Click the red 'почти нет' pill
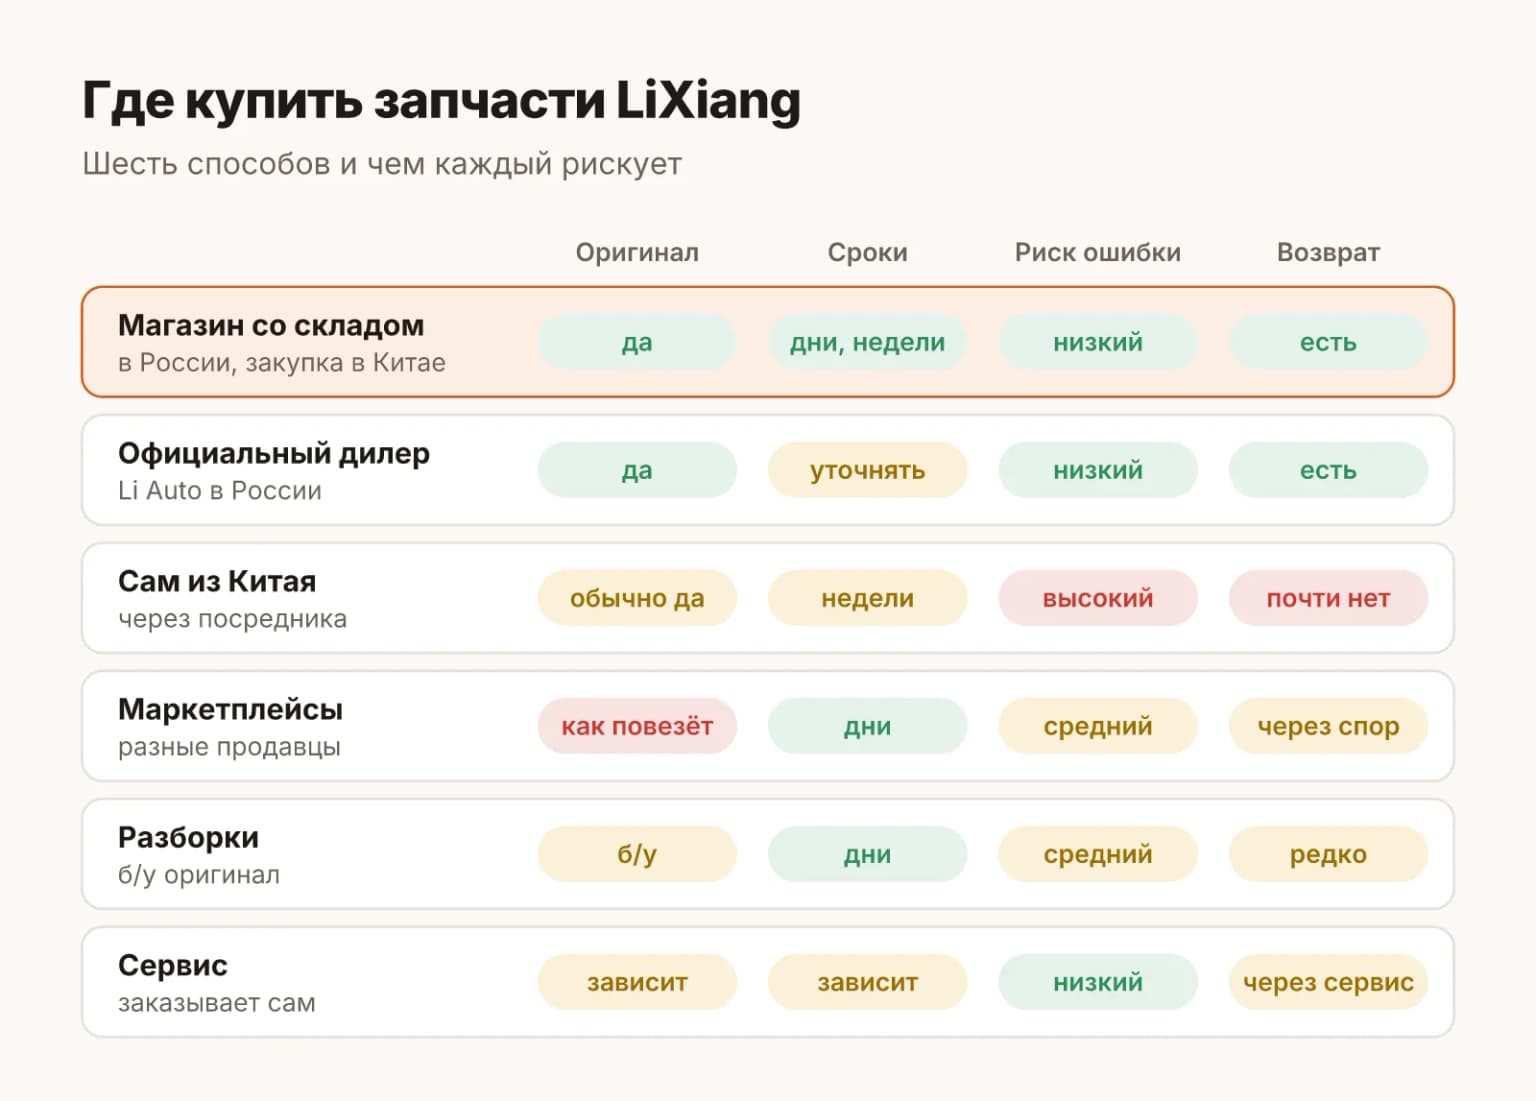 click(1328, 598)
